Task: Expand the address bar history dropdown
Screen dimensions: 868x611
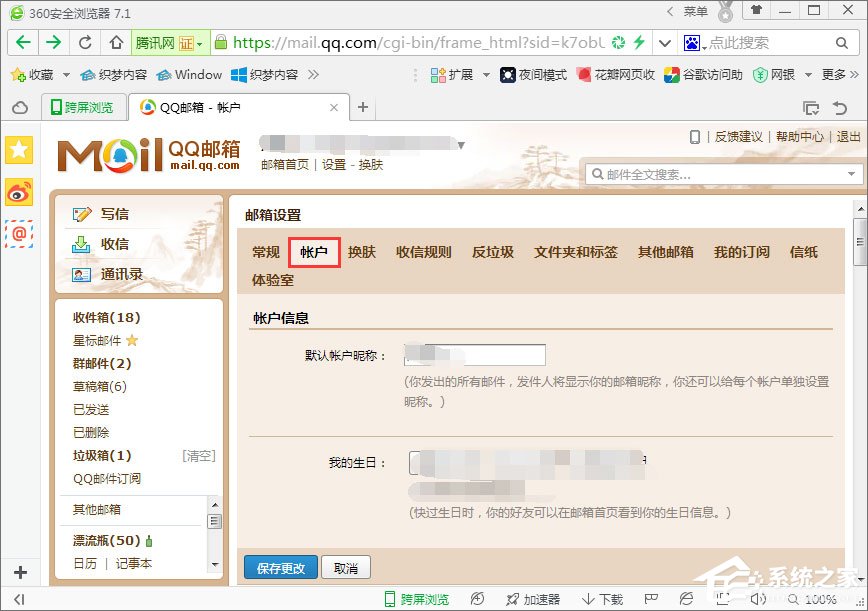Action: 664,43
